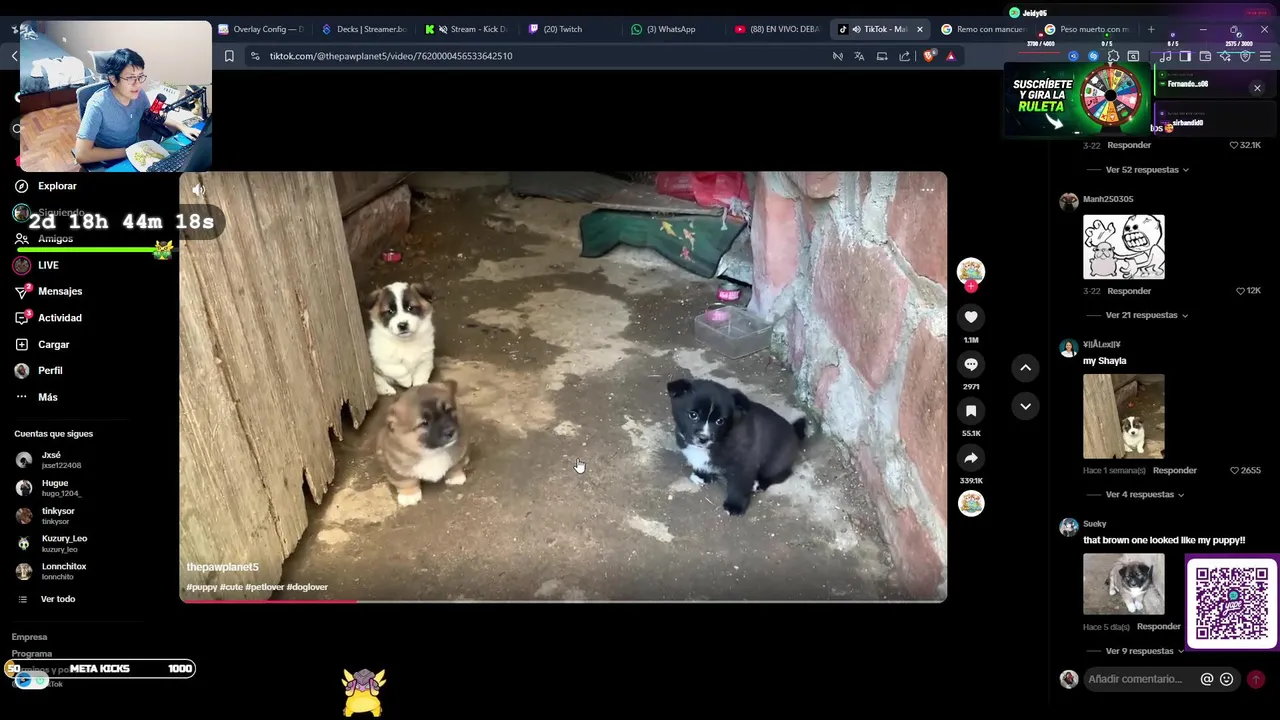
Task: Share the video using the arrow icon
Action: 970,458
